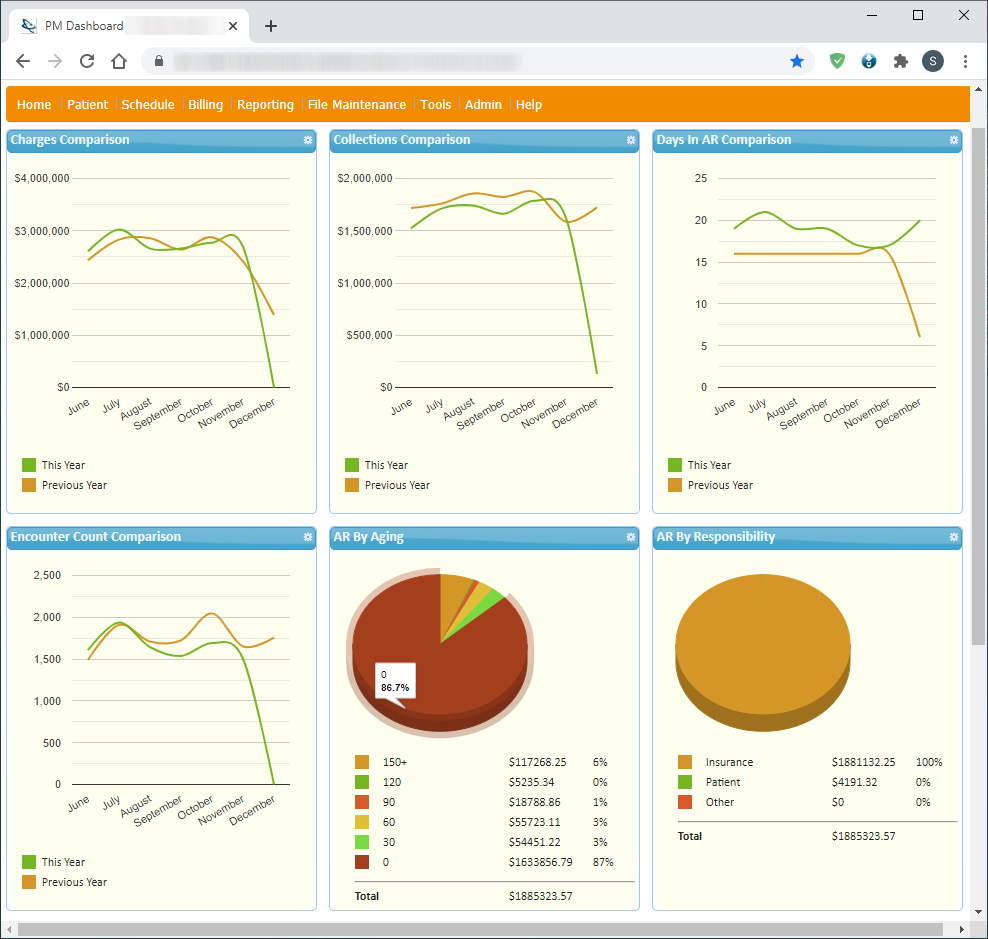988x939 pixels.
Task: Open AR By Aging panel settings gear
Action: (630, 538)
